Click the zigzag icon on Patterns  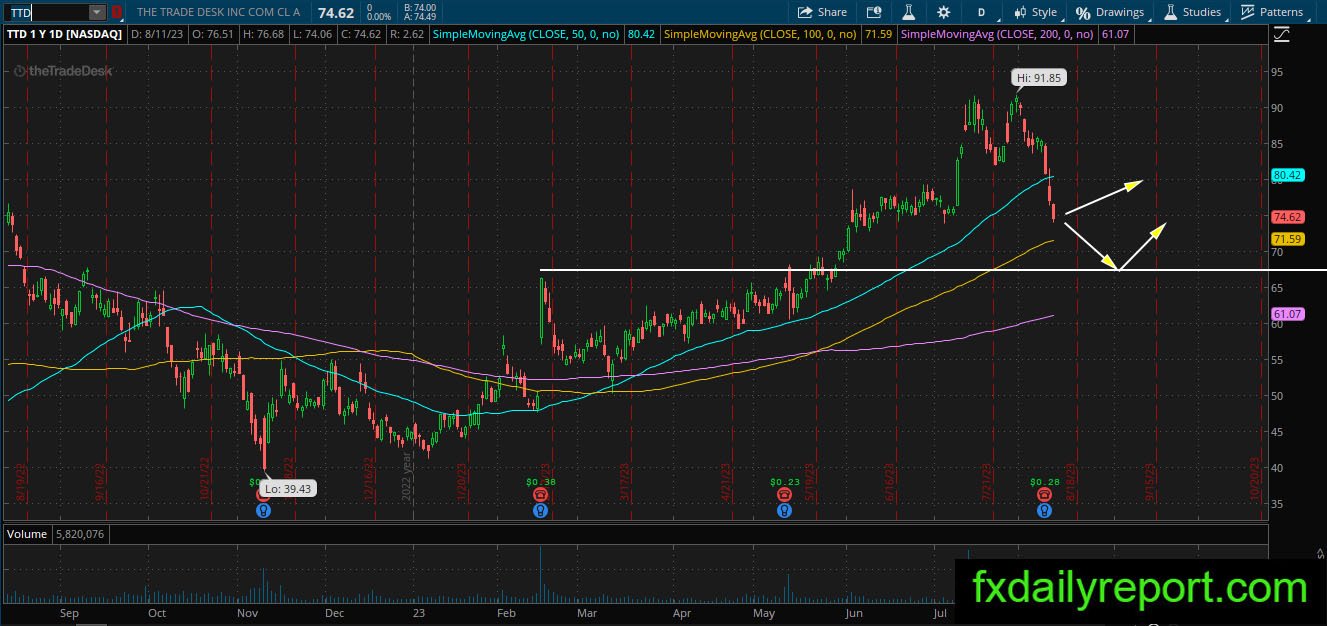(1248, 12)
